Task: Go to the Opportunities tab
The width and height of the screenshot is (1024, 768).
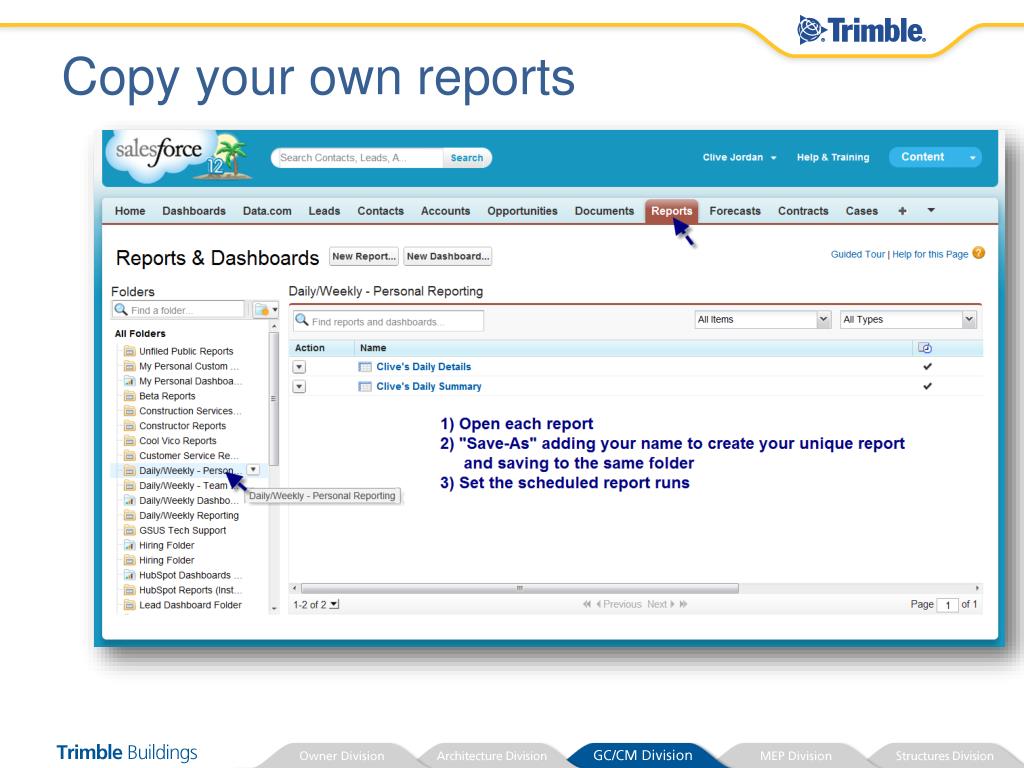Action: (522, 211)
